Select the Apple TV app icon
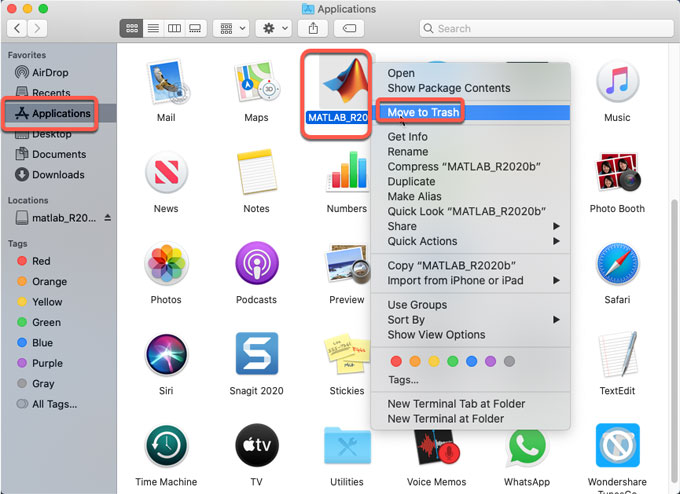Viewport: 680px width, 494px height. click(256, 445)
